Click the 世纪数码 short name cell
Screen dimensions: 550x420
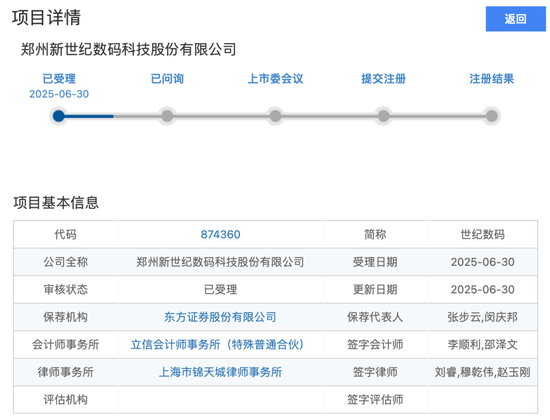point(483,234)
